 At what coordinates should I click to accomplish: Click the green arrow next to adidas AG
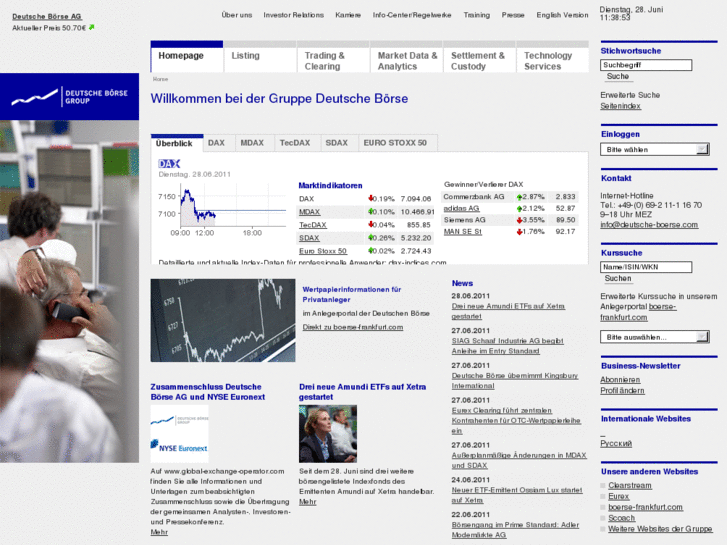pyautogui.click(x=519, y=209)
